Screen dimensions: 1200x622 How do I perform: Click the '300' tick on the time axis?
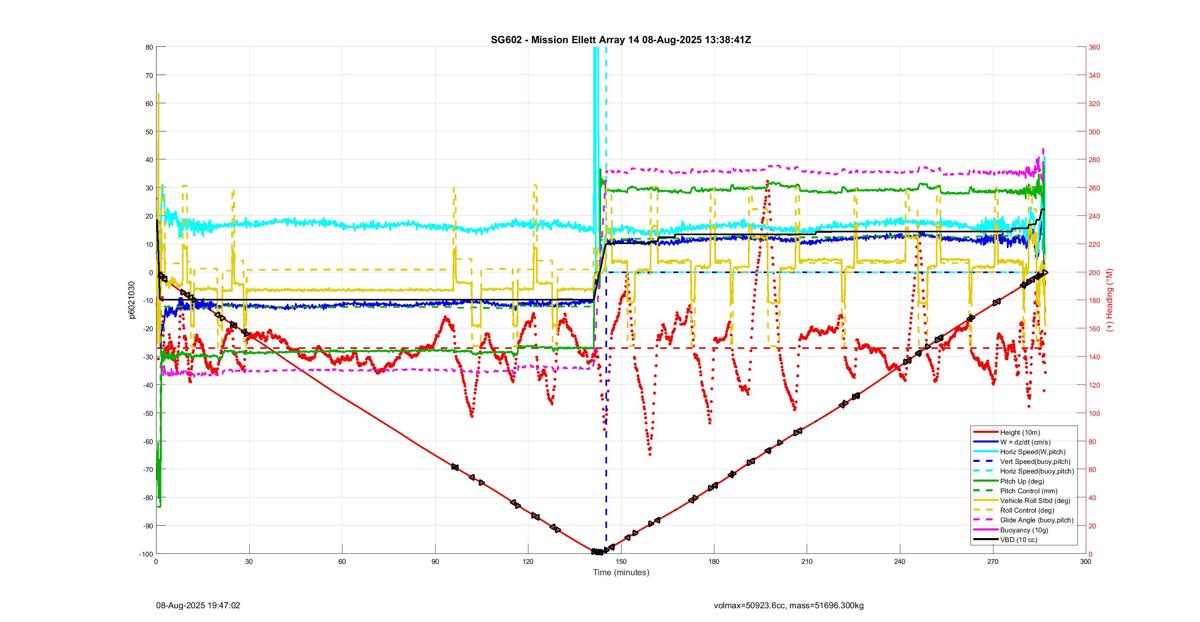tap(1086, 562)
